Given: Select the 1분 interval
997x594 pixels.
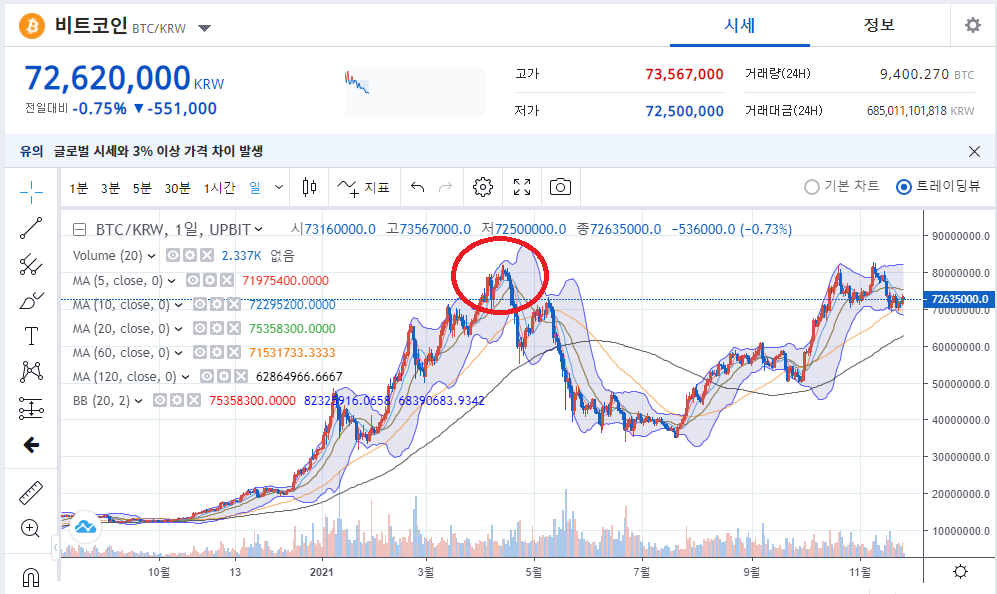Looking at the screenshot, I should [79, 188].
